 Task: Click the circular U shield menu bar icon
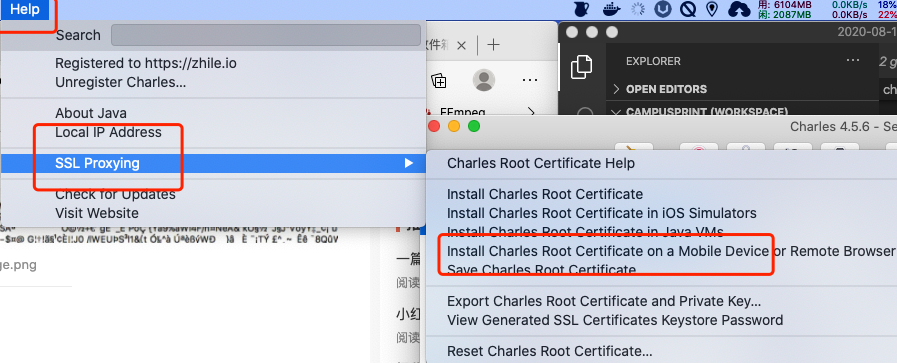coord(663,9)
